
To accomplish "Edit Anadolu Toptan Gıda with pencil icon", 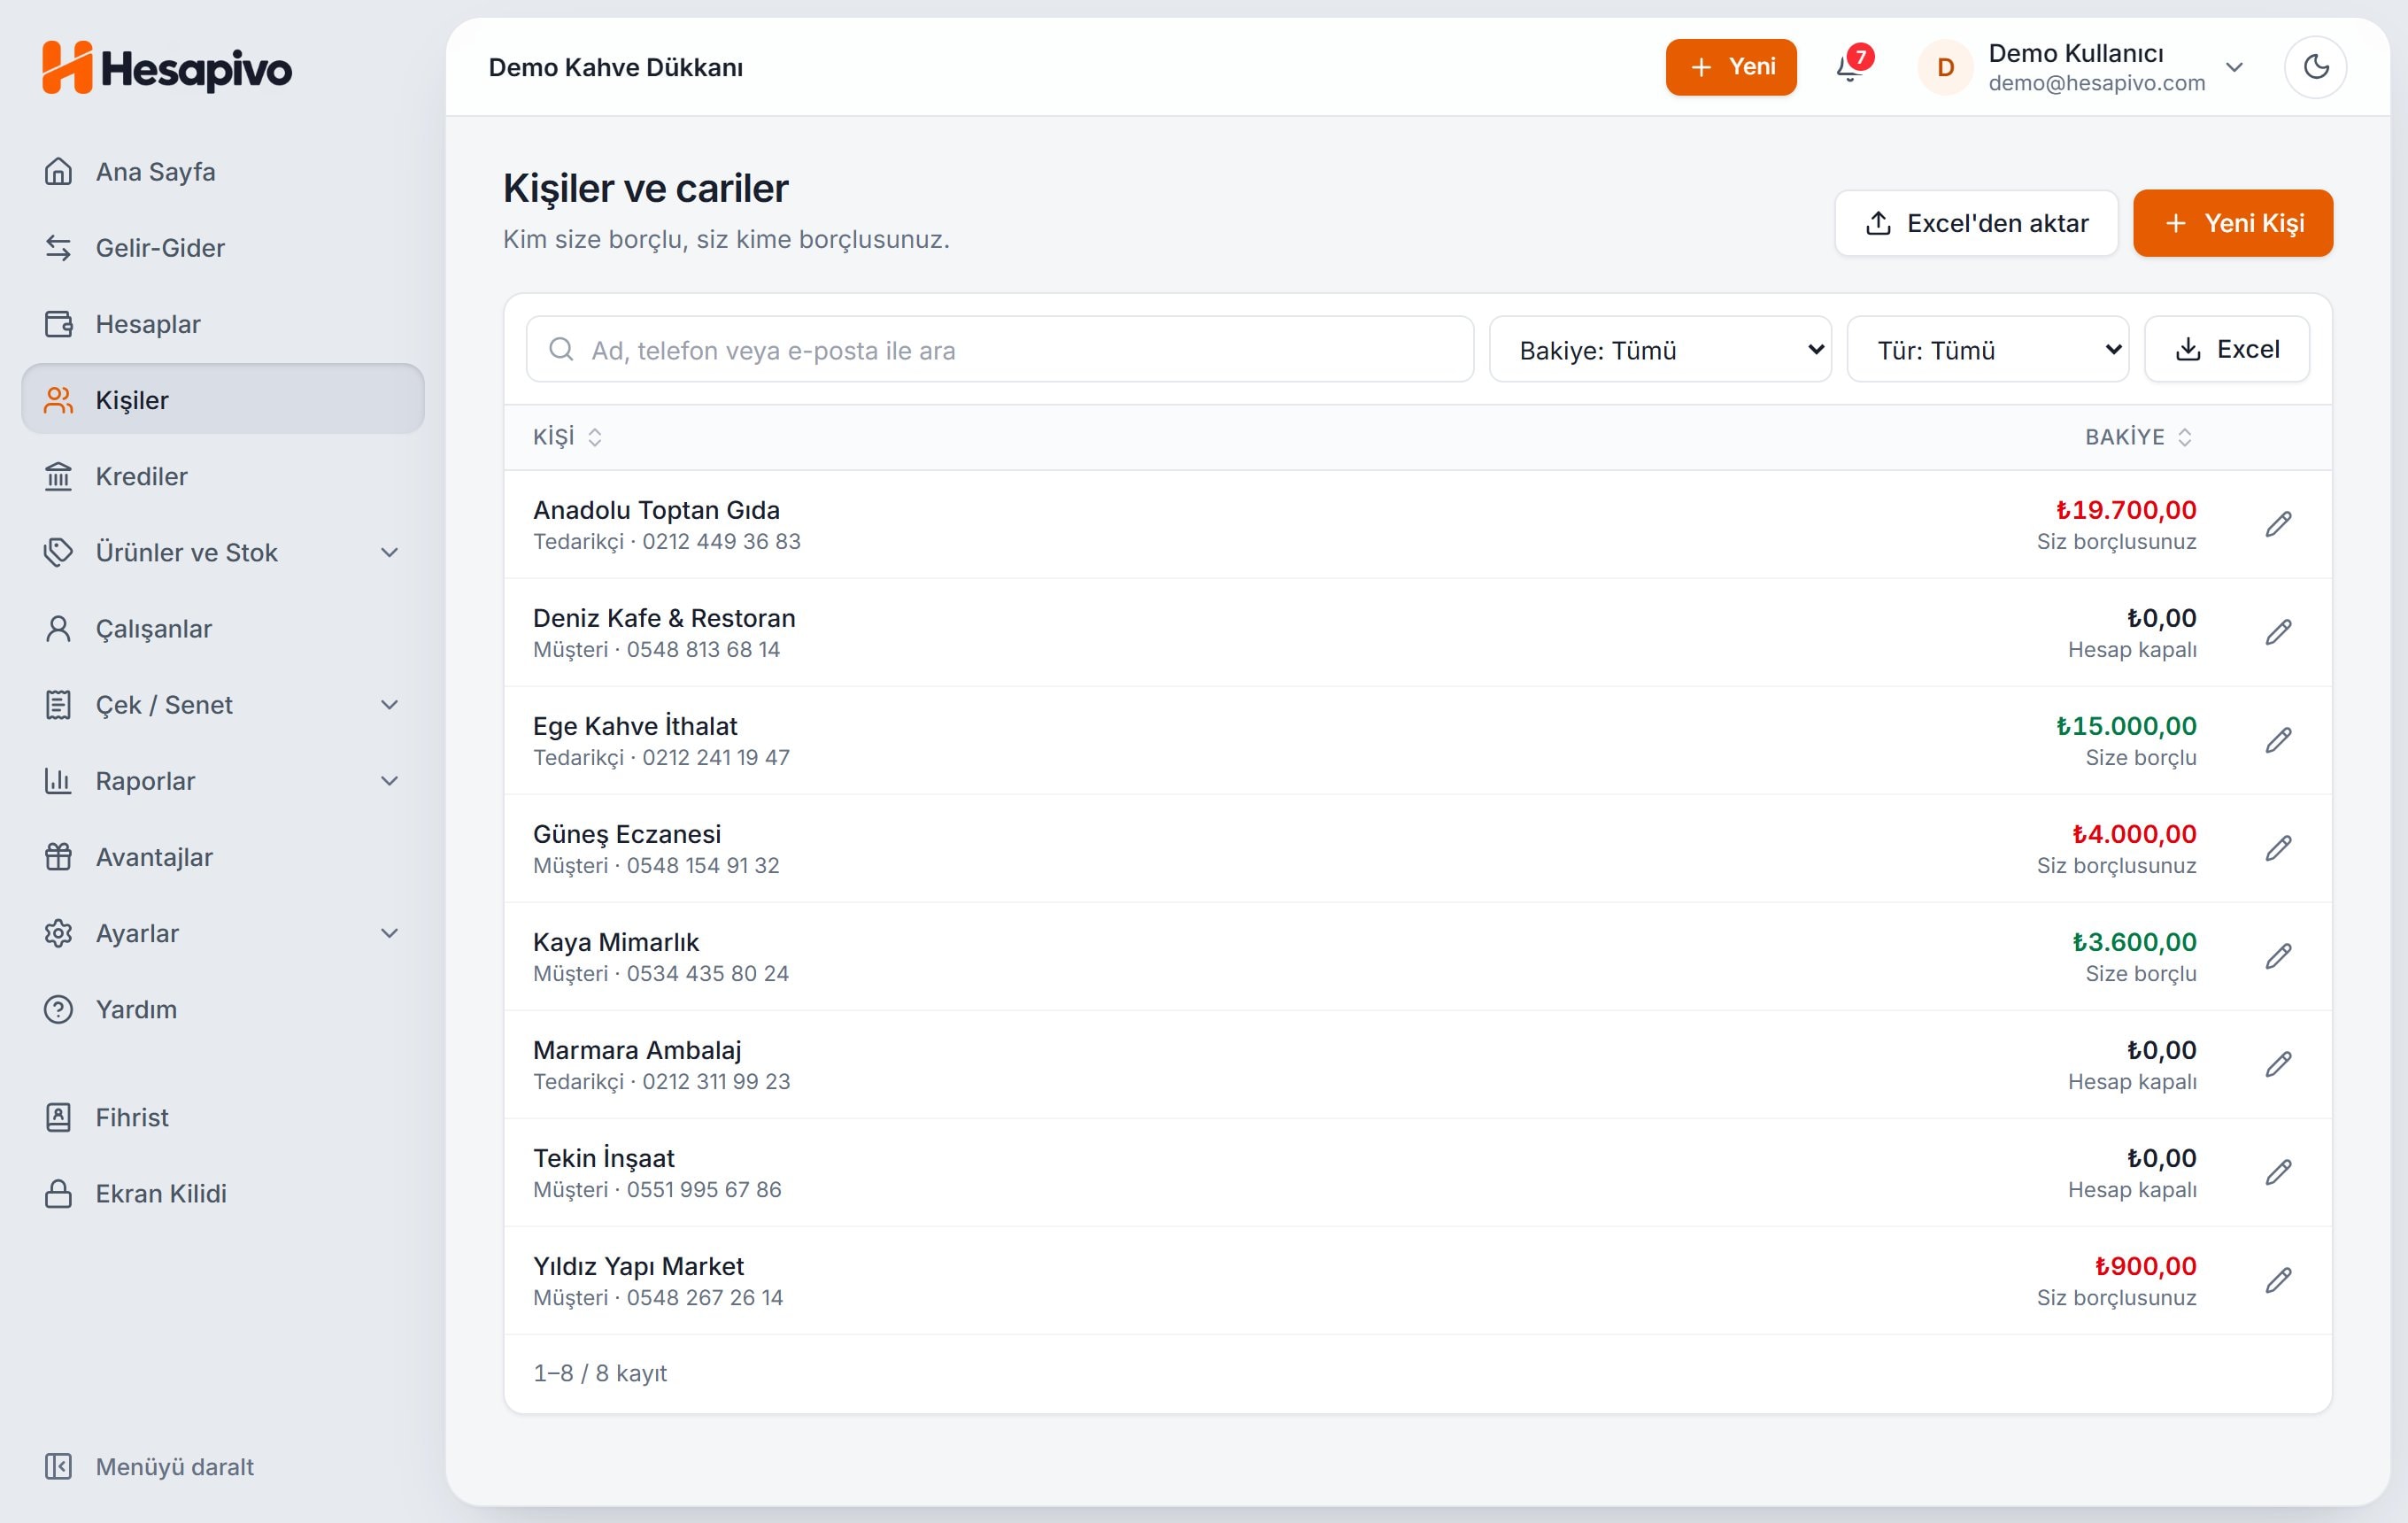I will coord(2278,524).
